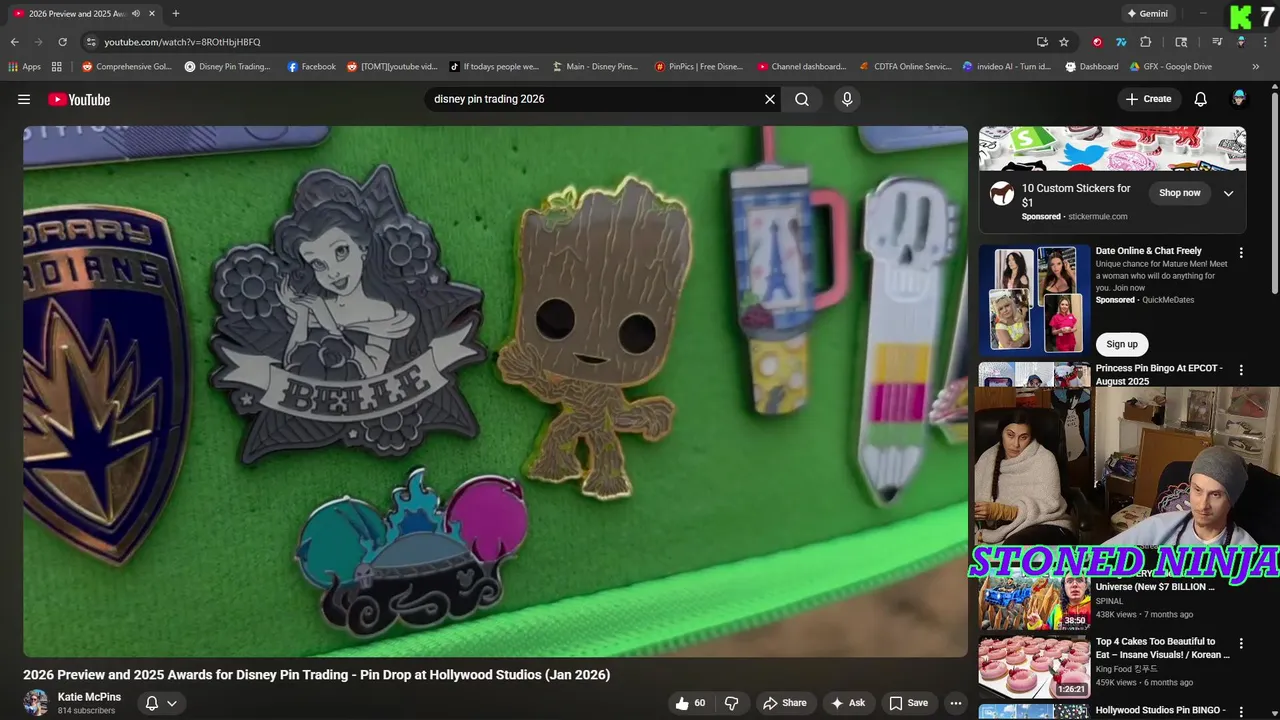Viewport: 1280px width, 720px height.
Task: Select the 2026 Preview YouTube tab
Action: [76, 13]
